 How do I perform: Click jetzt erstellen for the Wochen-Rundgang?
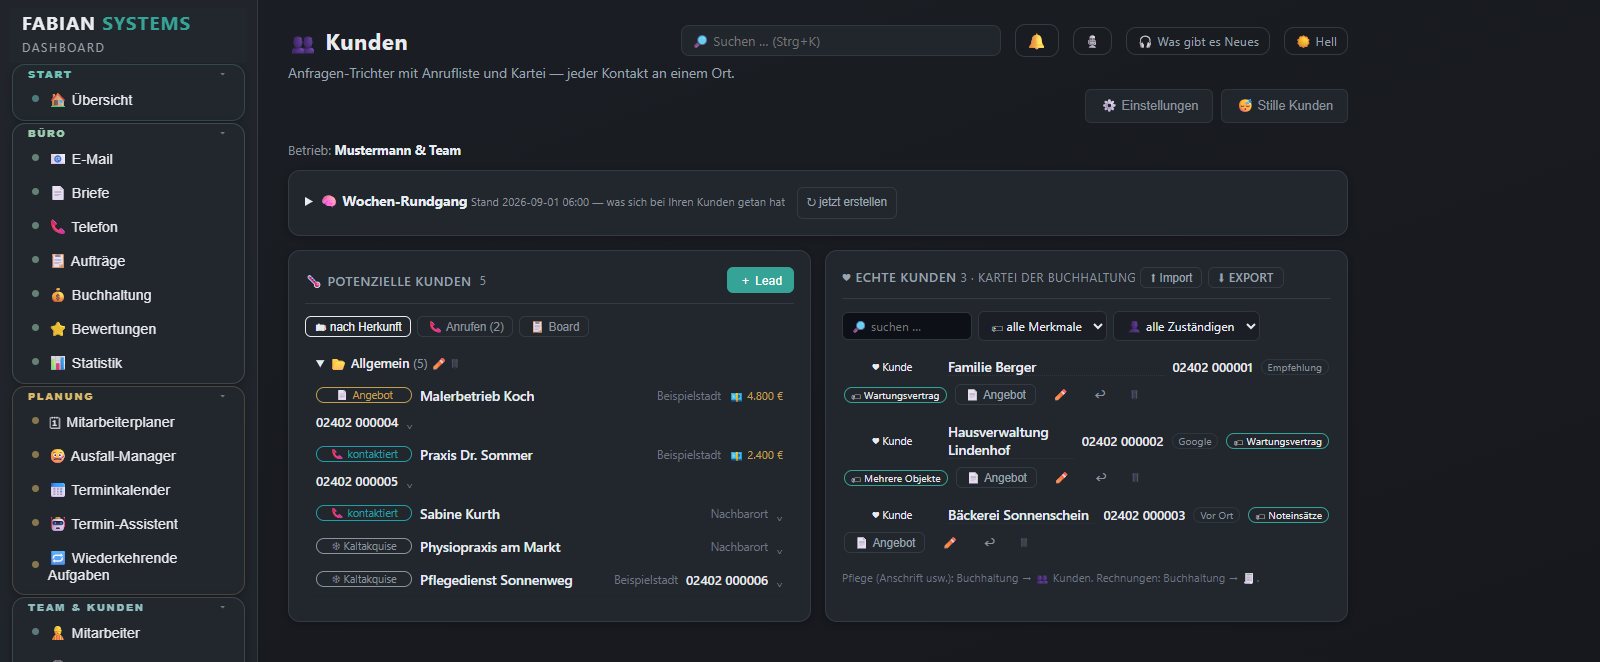pyautogui.click(x=847, y=202)
